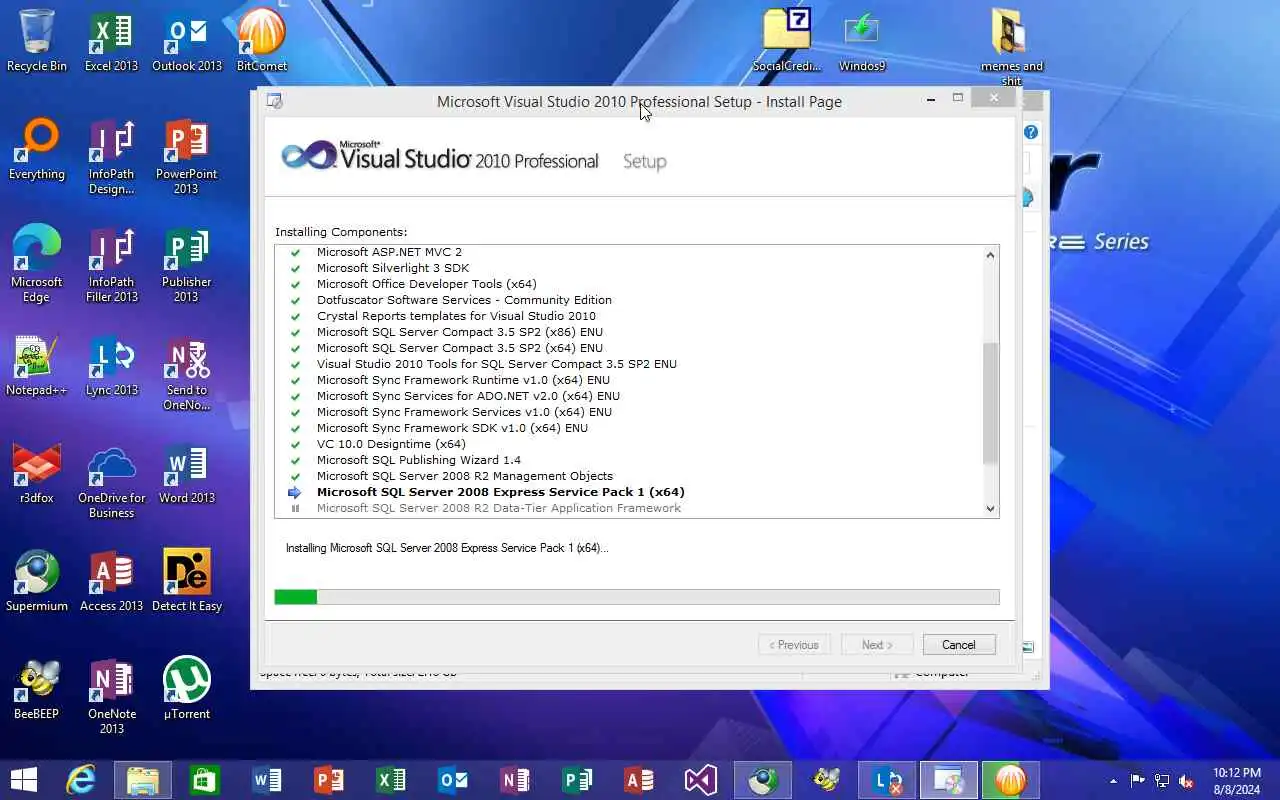Open the SocialCredi... folder on desktop
Image resolution: width=1280 pixels, height=800 pixels.
coord(786,40)
